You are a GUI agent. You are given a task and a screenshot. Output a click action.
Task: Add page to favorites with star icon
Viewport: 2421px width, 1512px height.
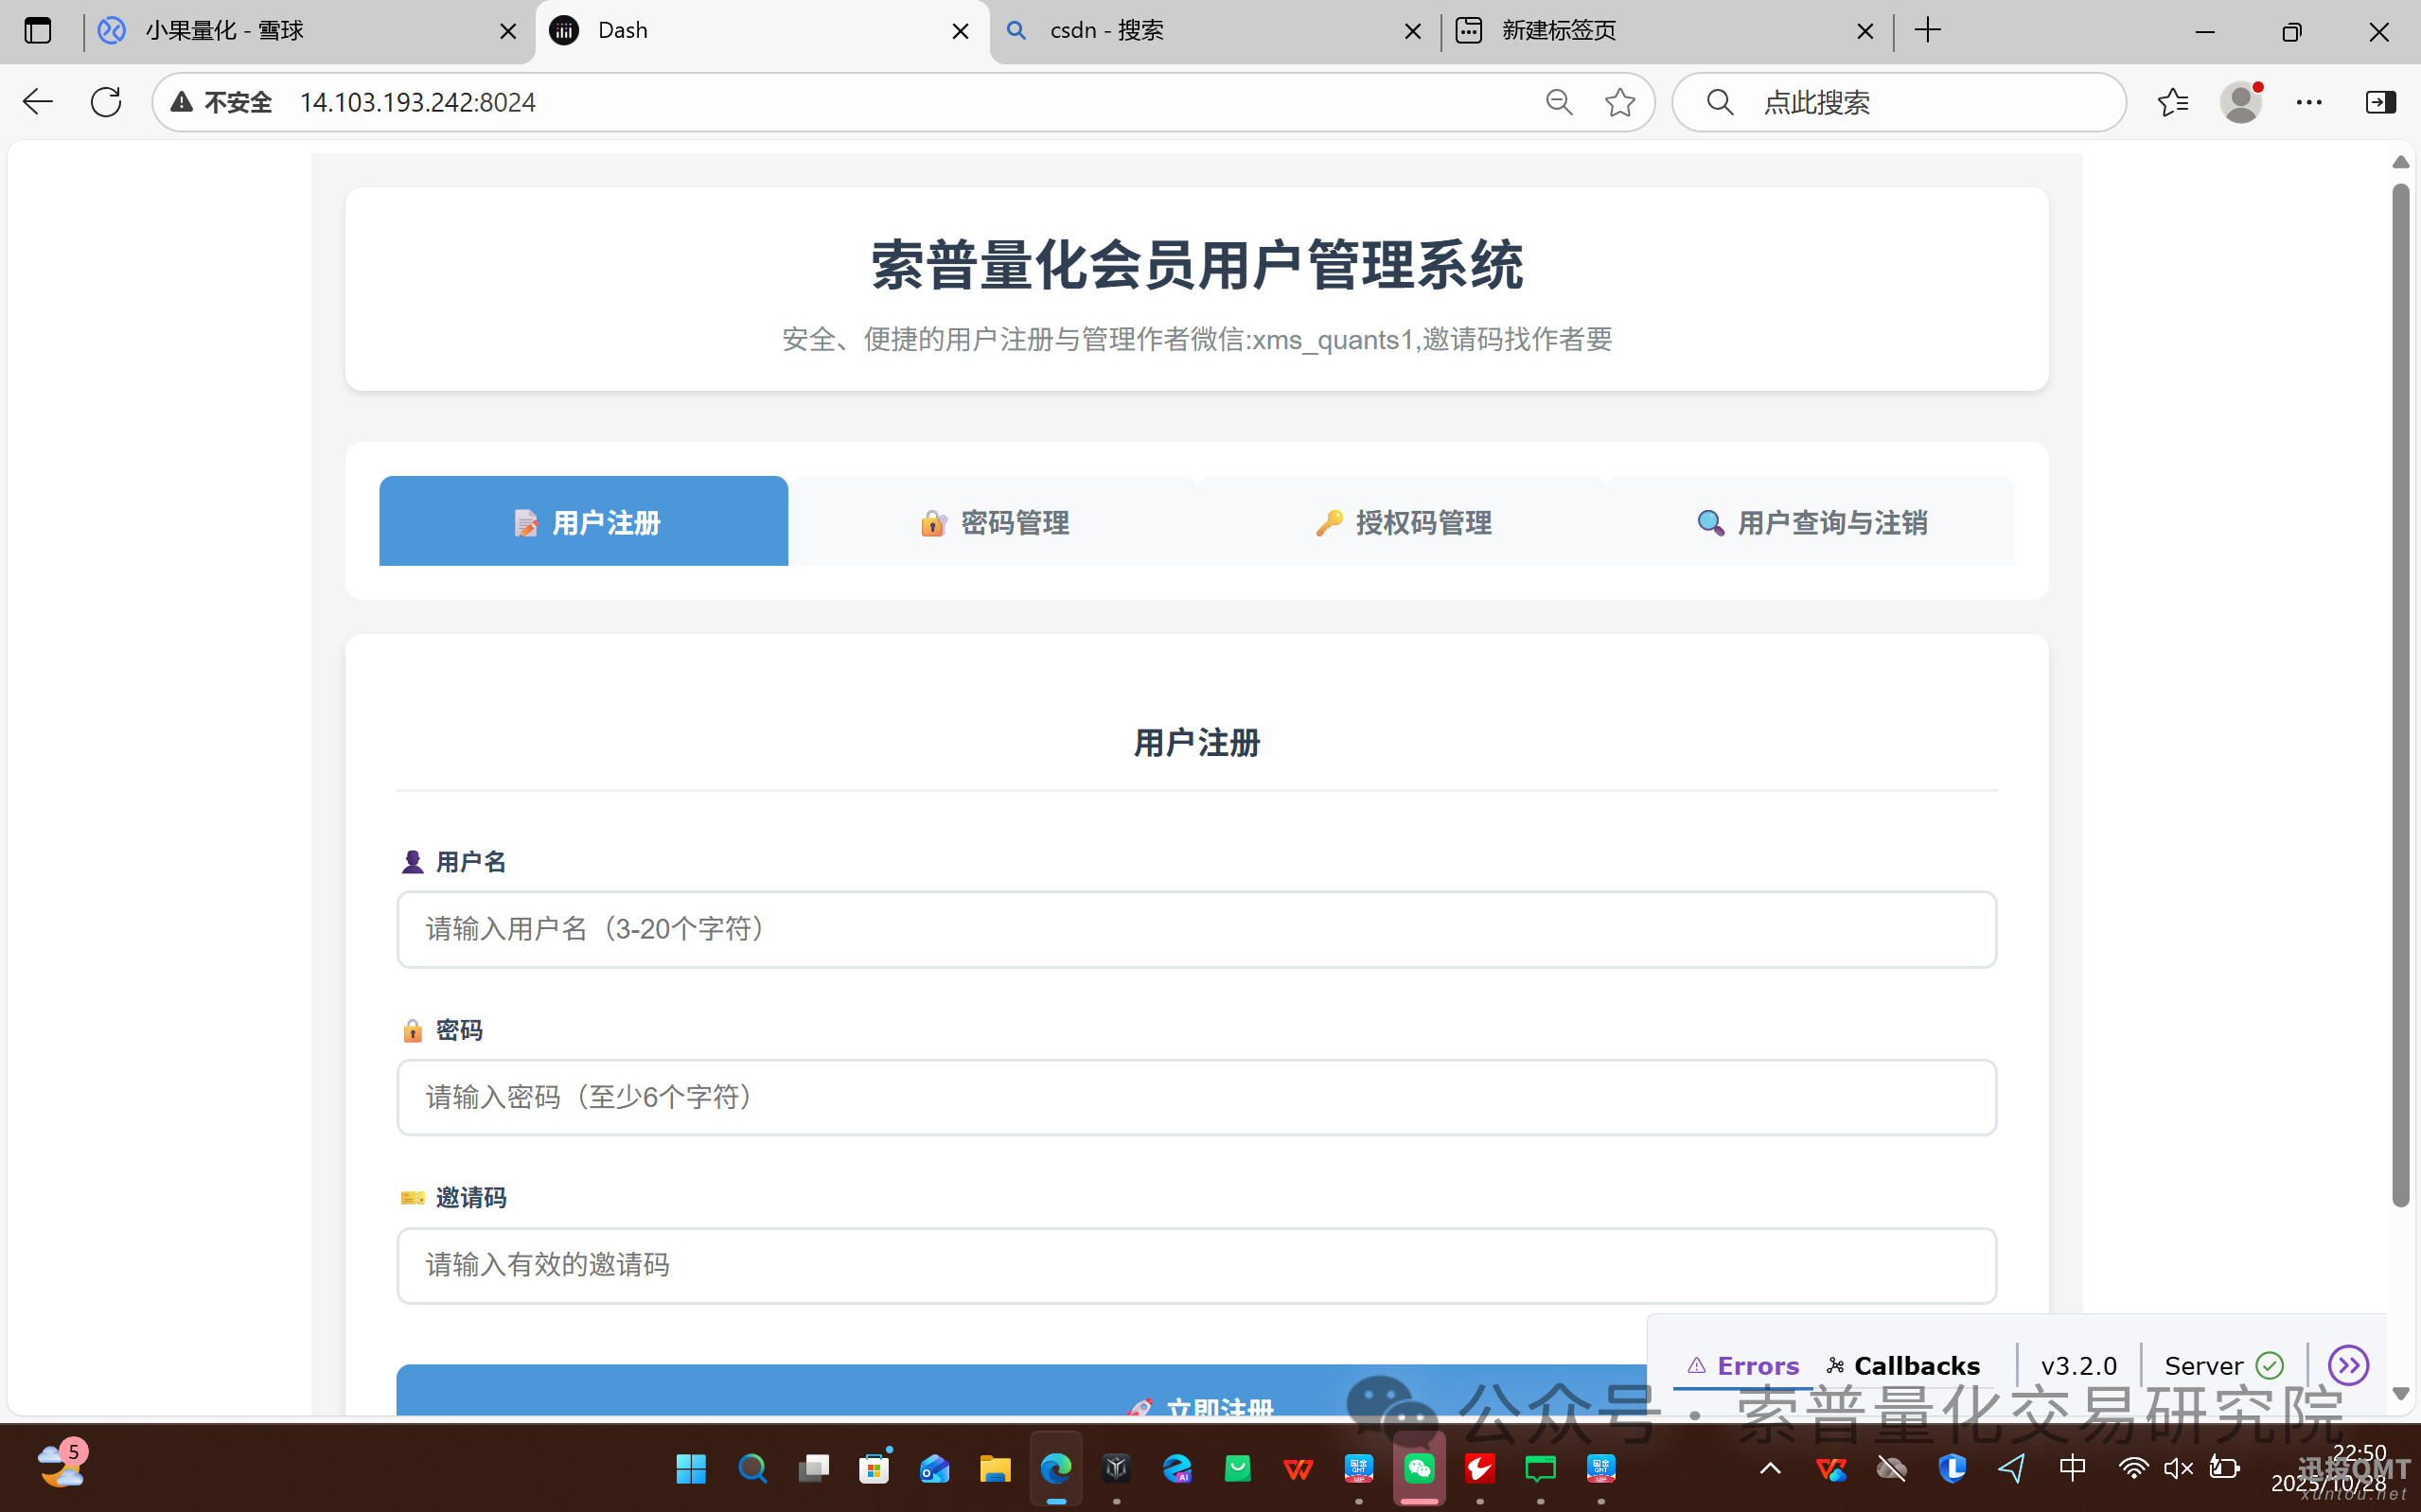[x=1619, y=102]
